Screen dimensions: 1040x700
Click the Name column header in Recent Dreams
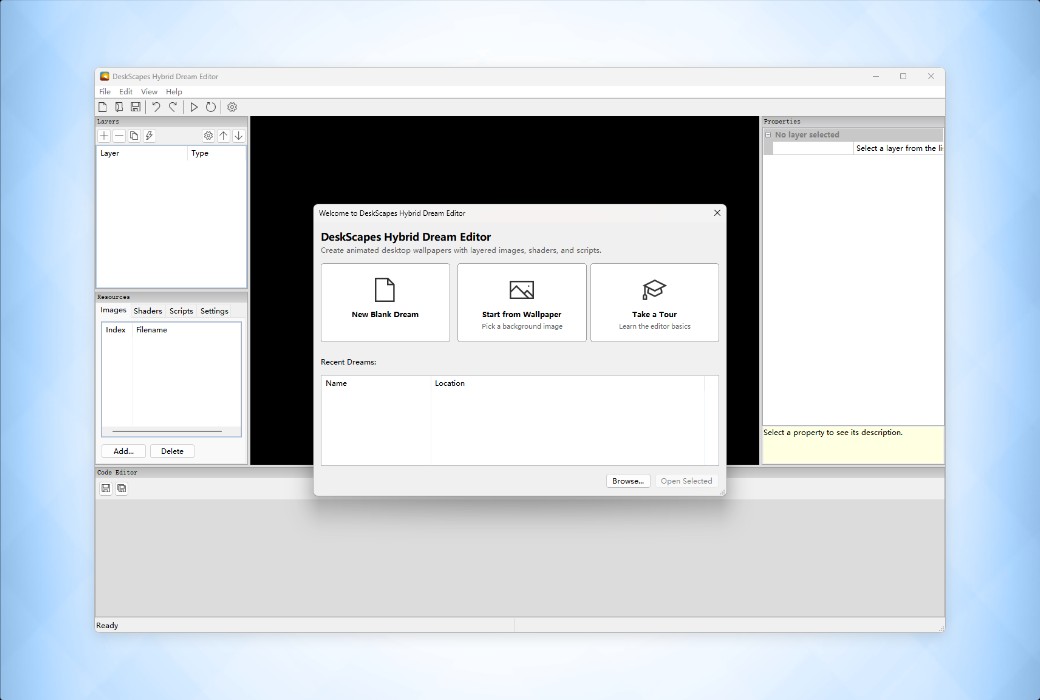pyautogui.click(x=376, y=384)
